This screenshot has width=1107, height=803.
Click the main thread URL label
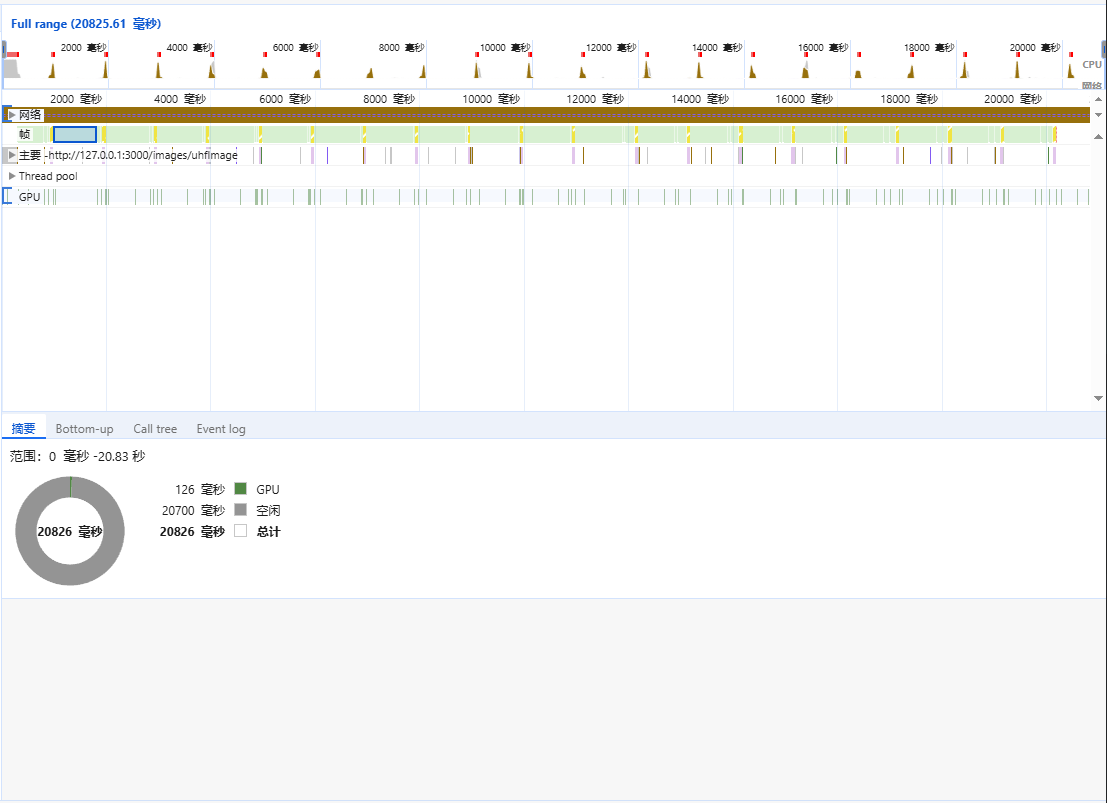tap(142, 155)
